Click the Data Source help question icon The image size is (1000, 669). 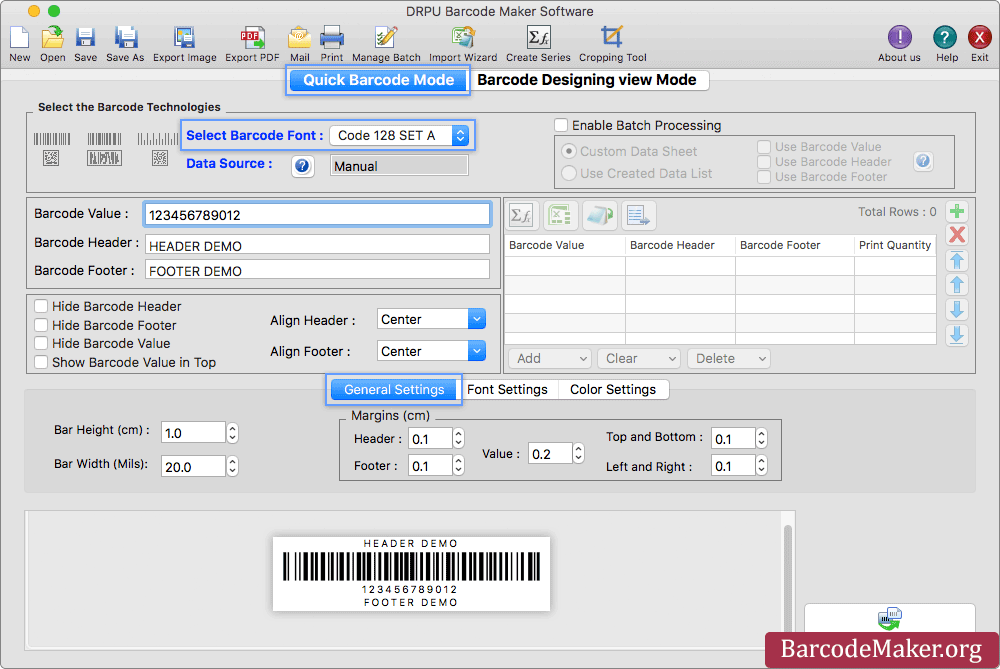302,166
